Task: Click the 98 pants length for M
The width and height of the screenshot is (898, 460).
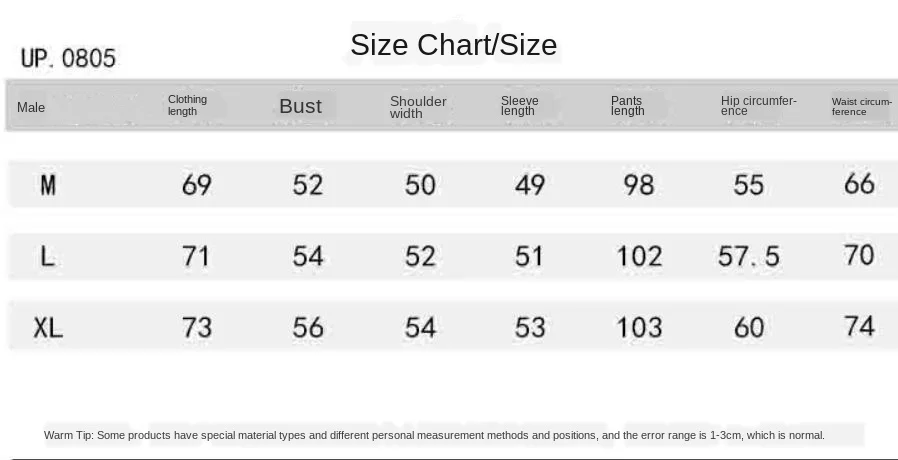Action: coord(639,184)
